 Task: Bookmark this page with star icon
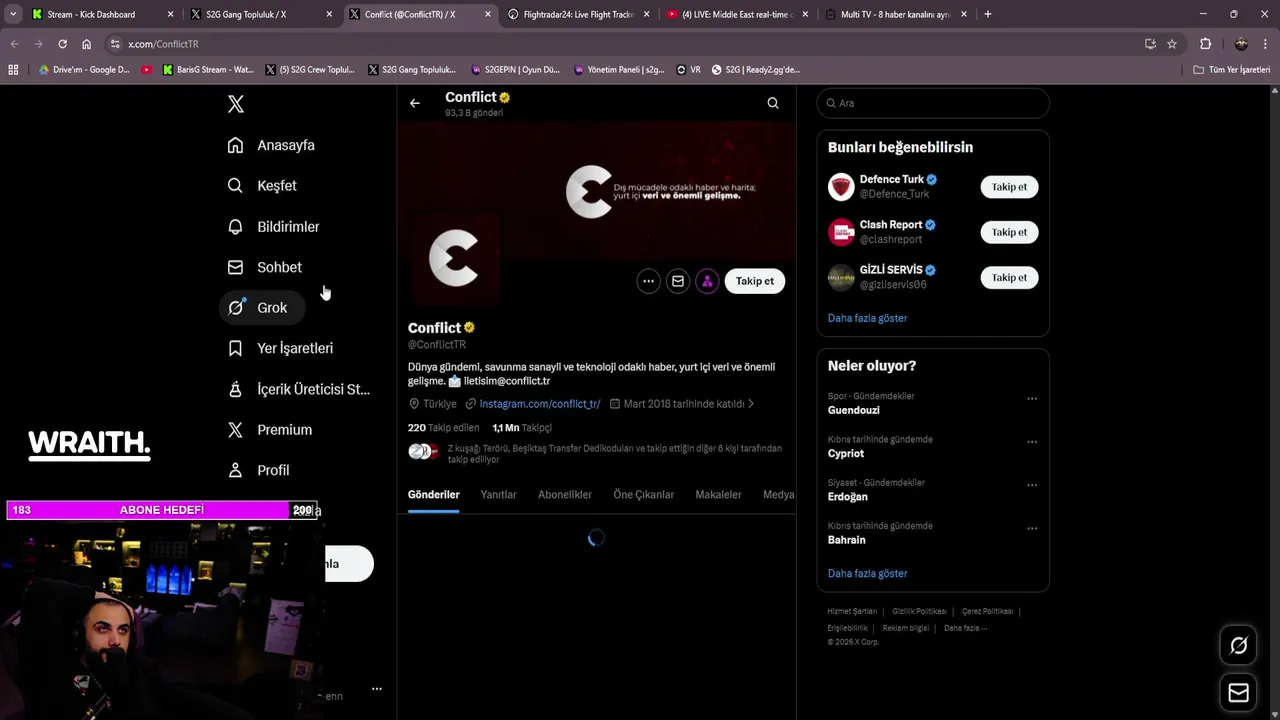pos(1172,44)
